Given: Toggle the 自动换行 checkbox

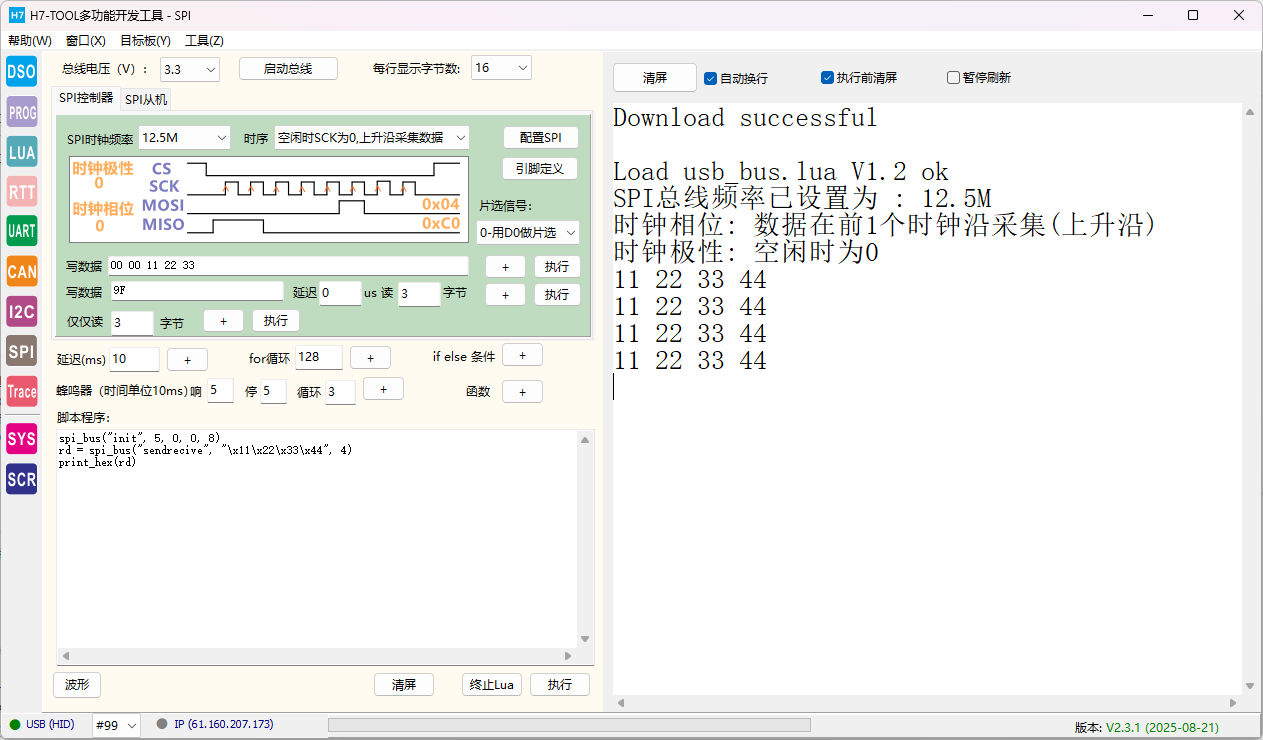Looking at the screenshot, I should (x=711, y=78).
